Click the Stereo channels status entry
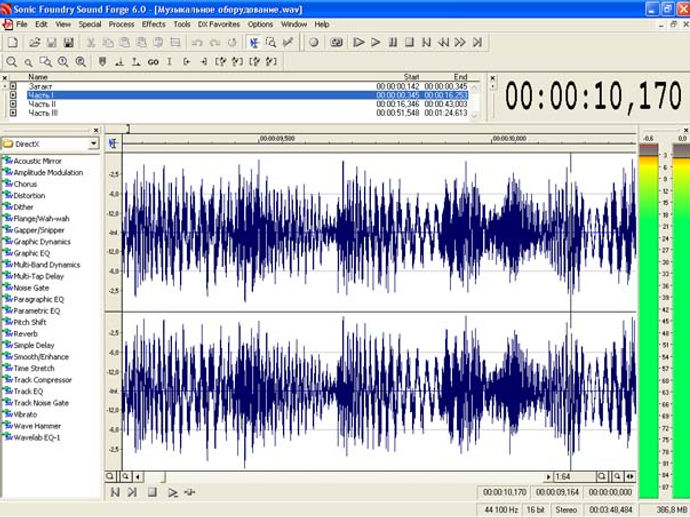 click(x=566, y=510)
